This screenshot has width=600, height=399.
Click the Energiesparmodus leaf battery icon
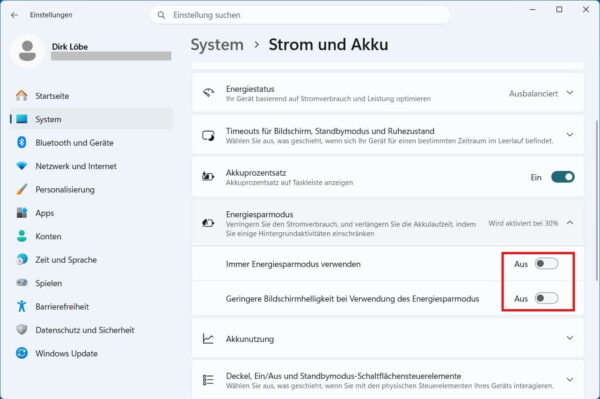(208, 223)
